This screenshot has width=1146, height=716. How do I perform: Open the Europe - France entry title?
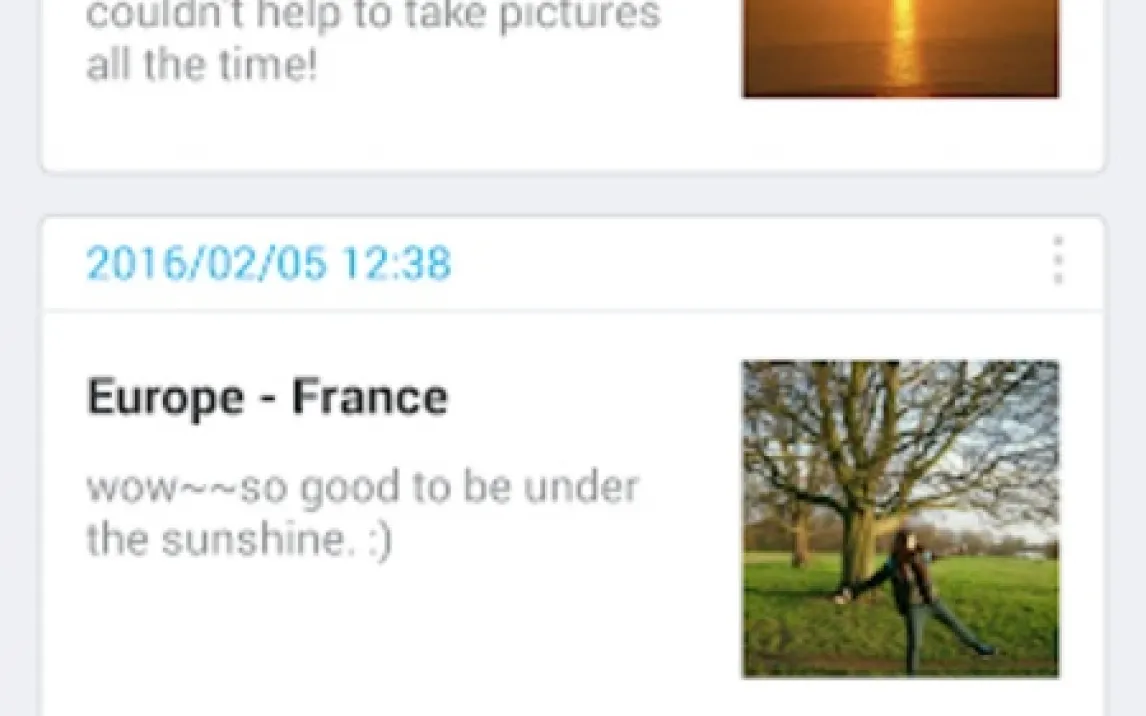[x=267, y=397]
